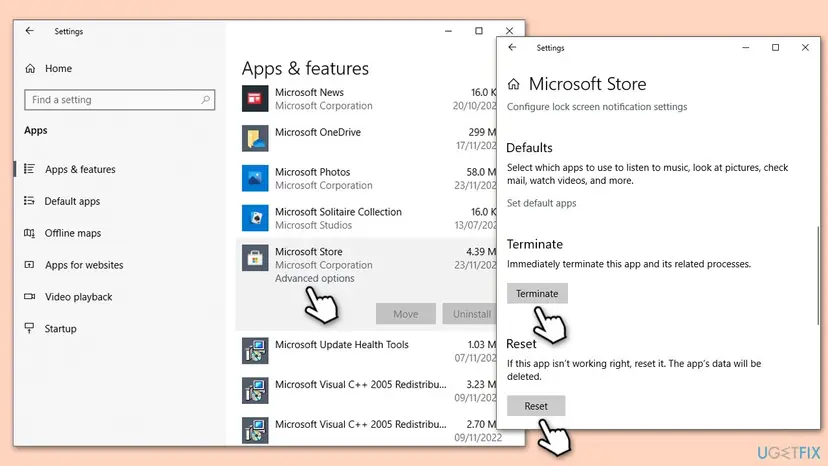Click the home icon beside Microsoft Store heading
828x466 pixels.
pyautogui.click(x=514, y=84)
